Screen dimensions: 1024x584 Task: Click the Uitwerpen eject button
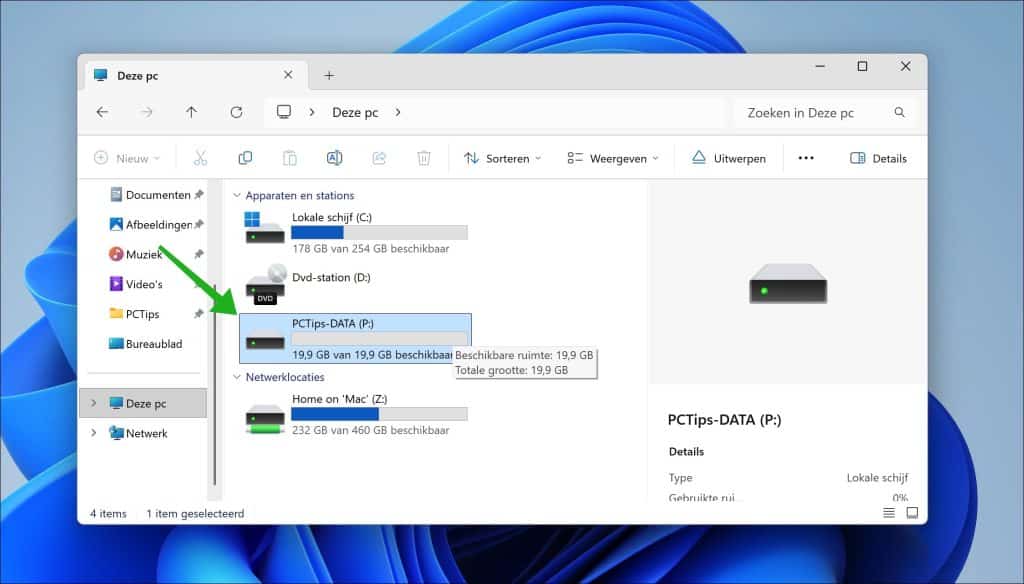pyautogui.click(x=727, y=158)
